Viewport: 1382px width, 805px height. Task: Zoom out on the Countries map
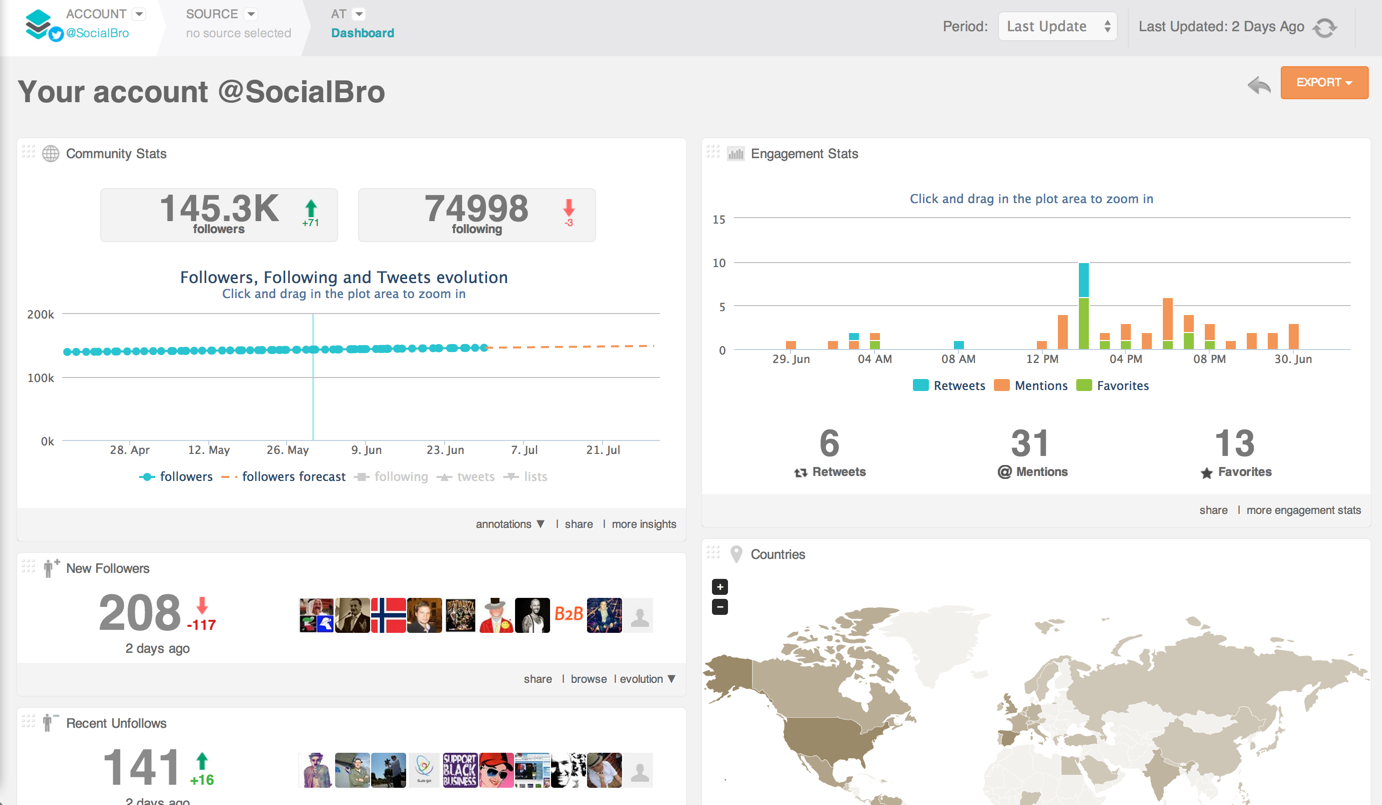click(720, 607)
